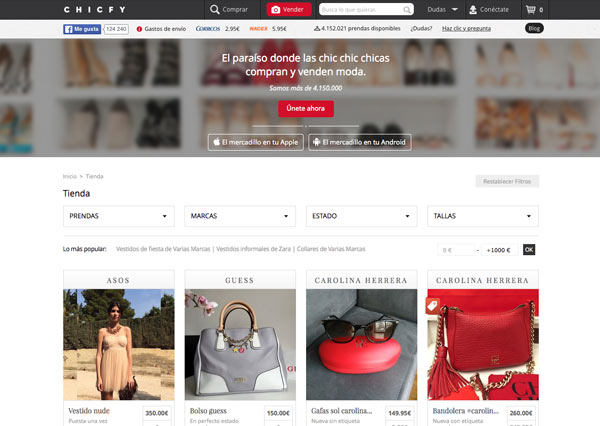Click the 150.00€ price
The image size is (600, 426).
tap(278, 413)
